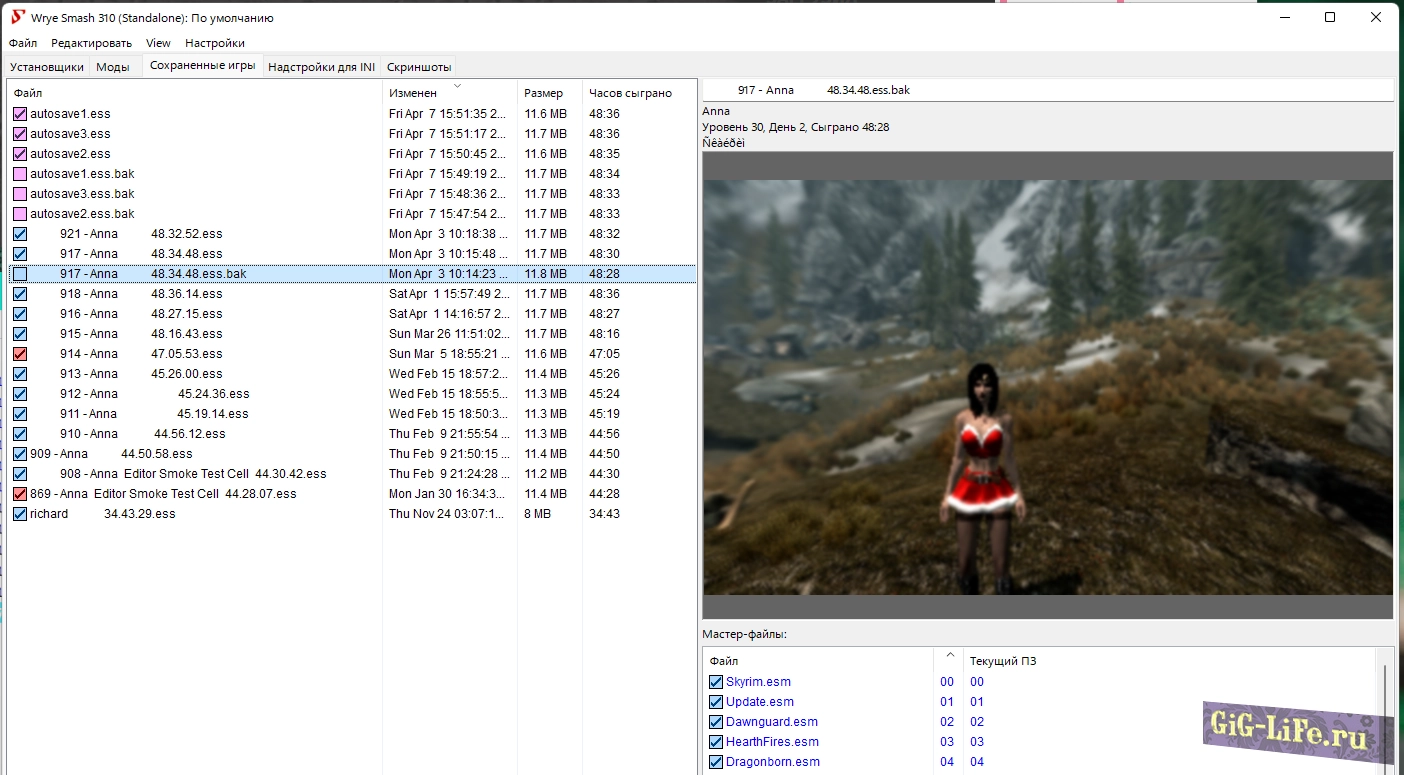The image size is (1404, 775).
Task: Open the Скриншоты tab
Action: (419, 67)
